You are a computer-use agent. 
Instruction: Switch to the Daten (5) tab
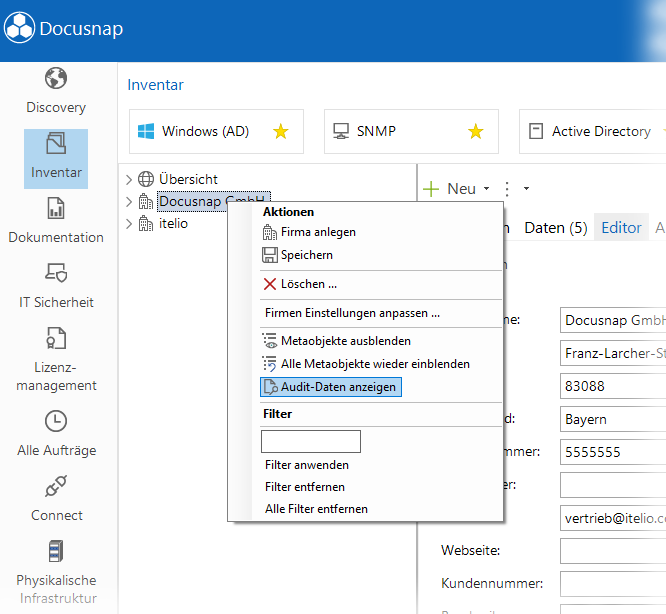pos(556,228)
